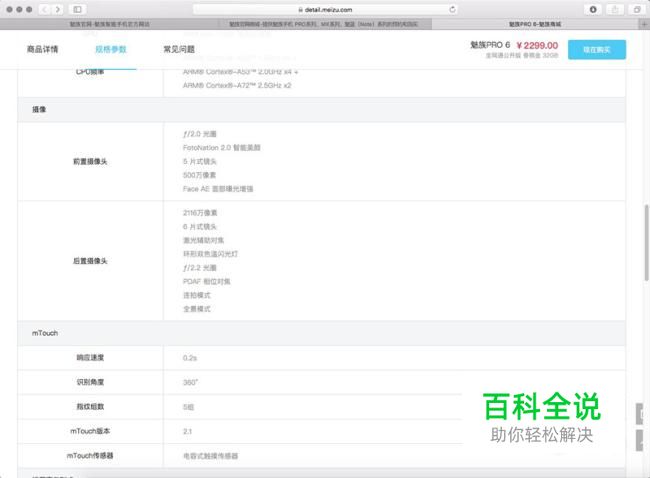Click the mTouch section header

tap(45, 333)
